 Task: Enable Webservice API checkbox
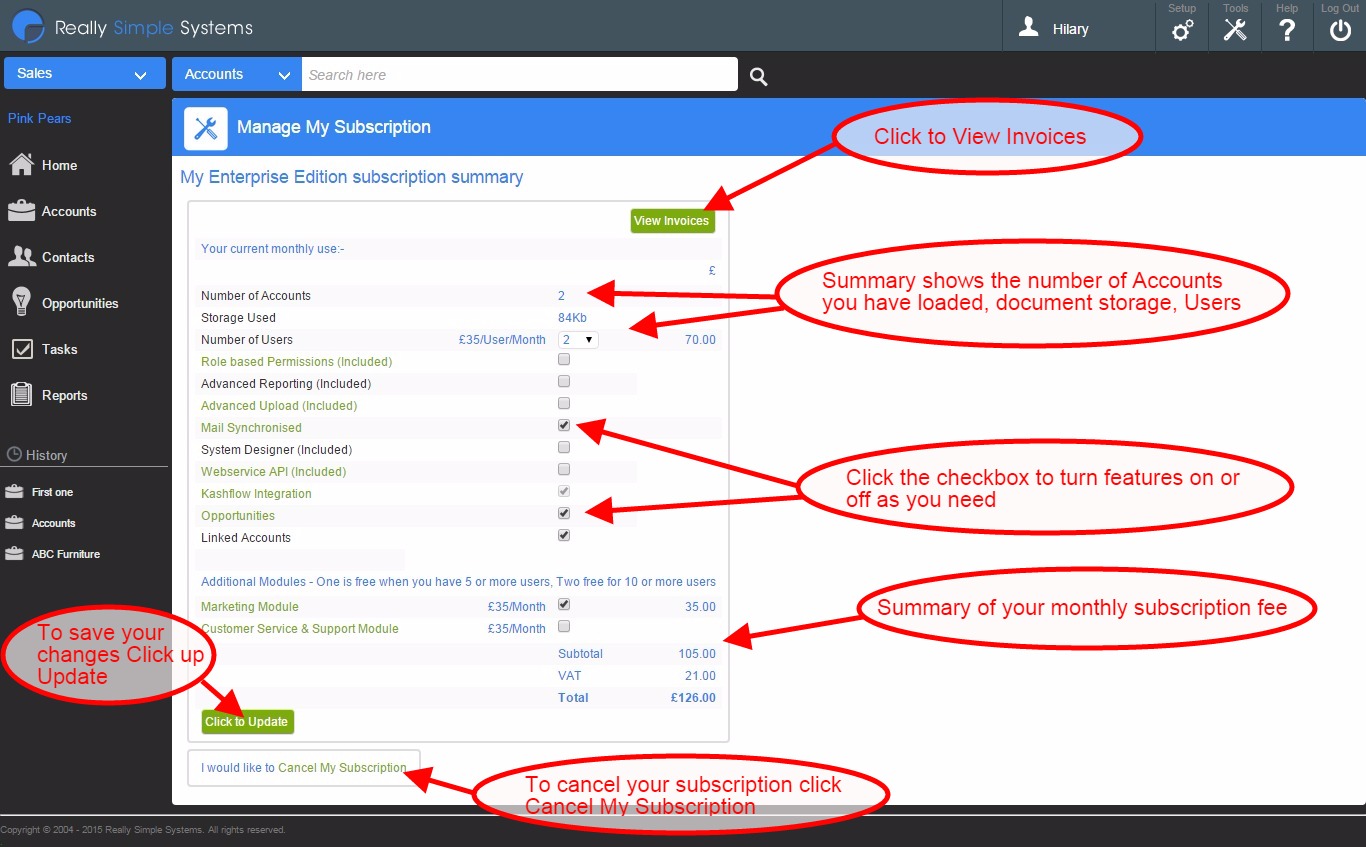pos(564,469)
